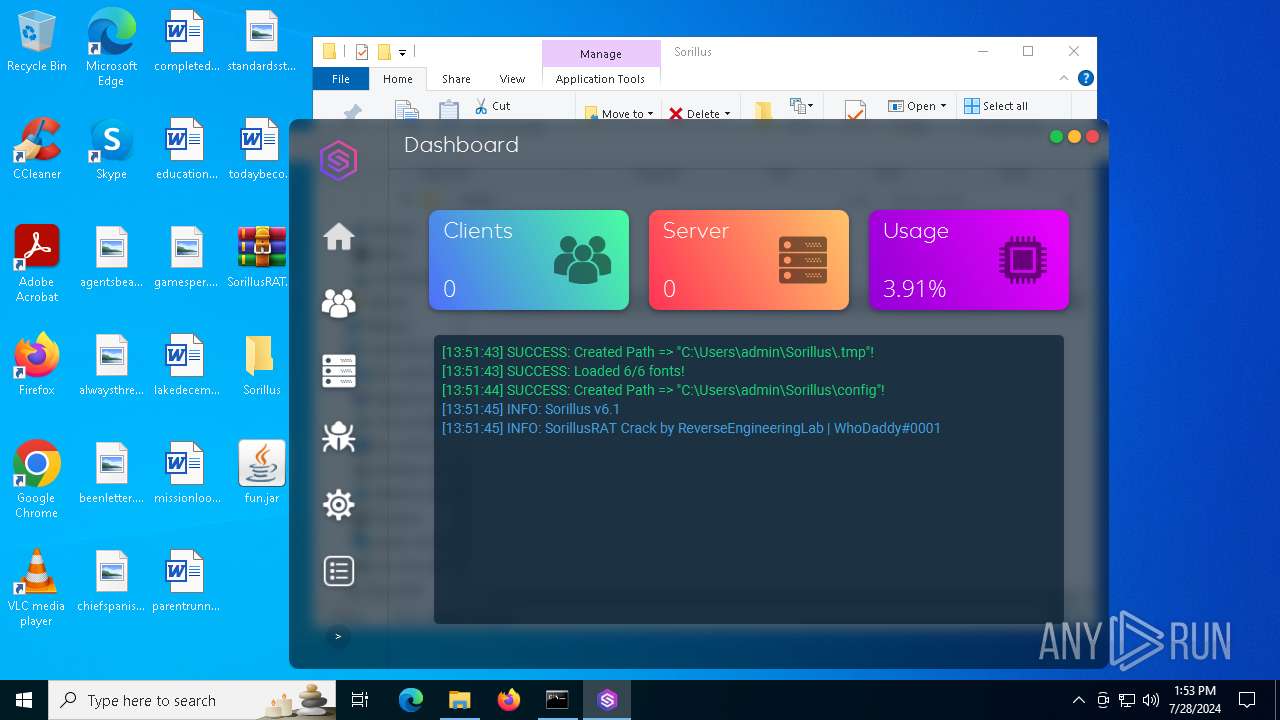Open the Clients page in Sorillus sidebar
The height and width of the screenshot is (720, 1280).
click(339, 303)
